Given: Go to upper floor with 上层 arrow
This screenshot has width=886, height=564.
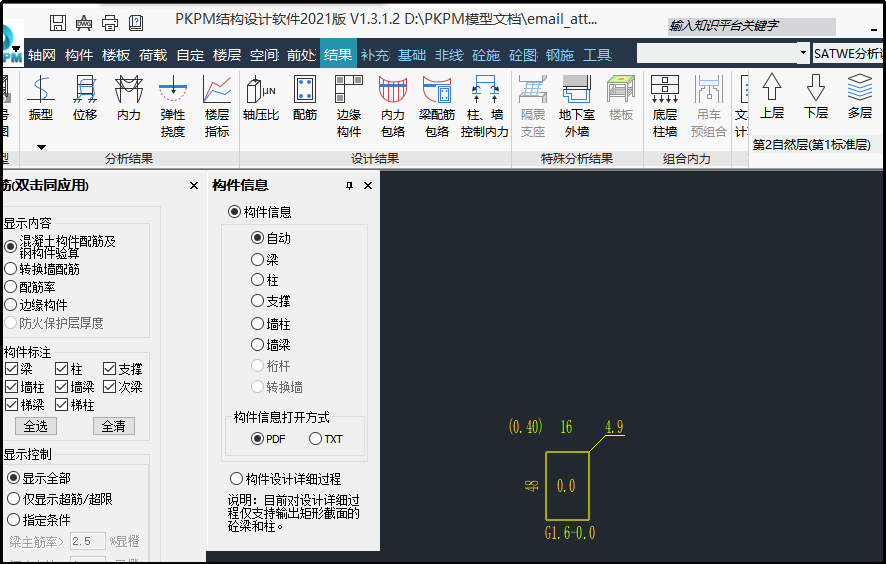Looking at the screenshot, I should coord(772,97).
